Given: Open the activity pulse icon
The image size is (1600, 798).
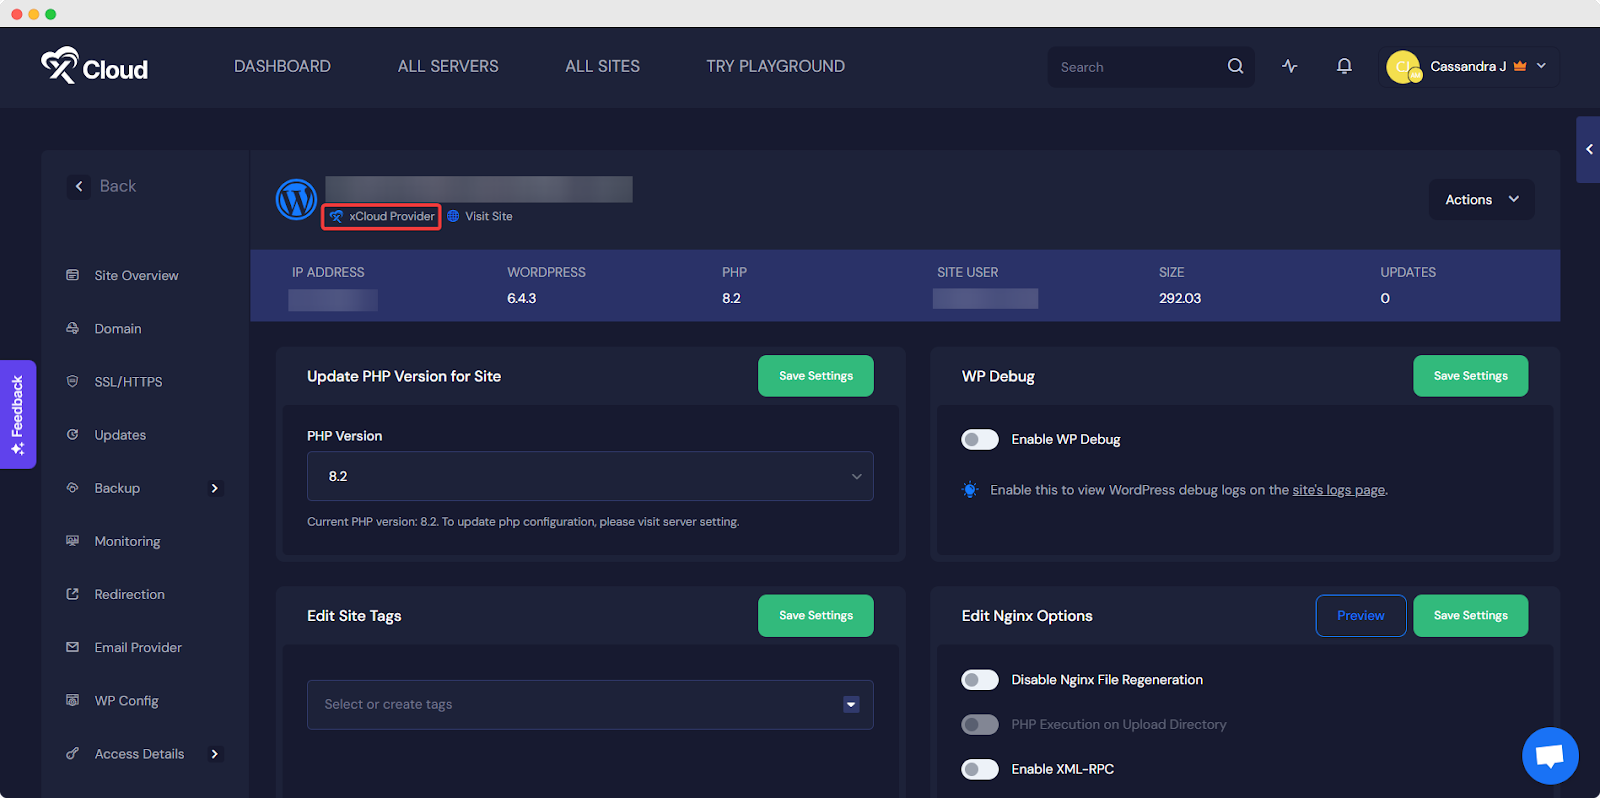Looking at the screenshot, I should coord(1290,66).
